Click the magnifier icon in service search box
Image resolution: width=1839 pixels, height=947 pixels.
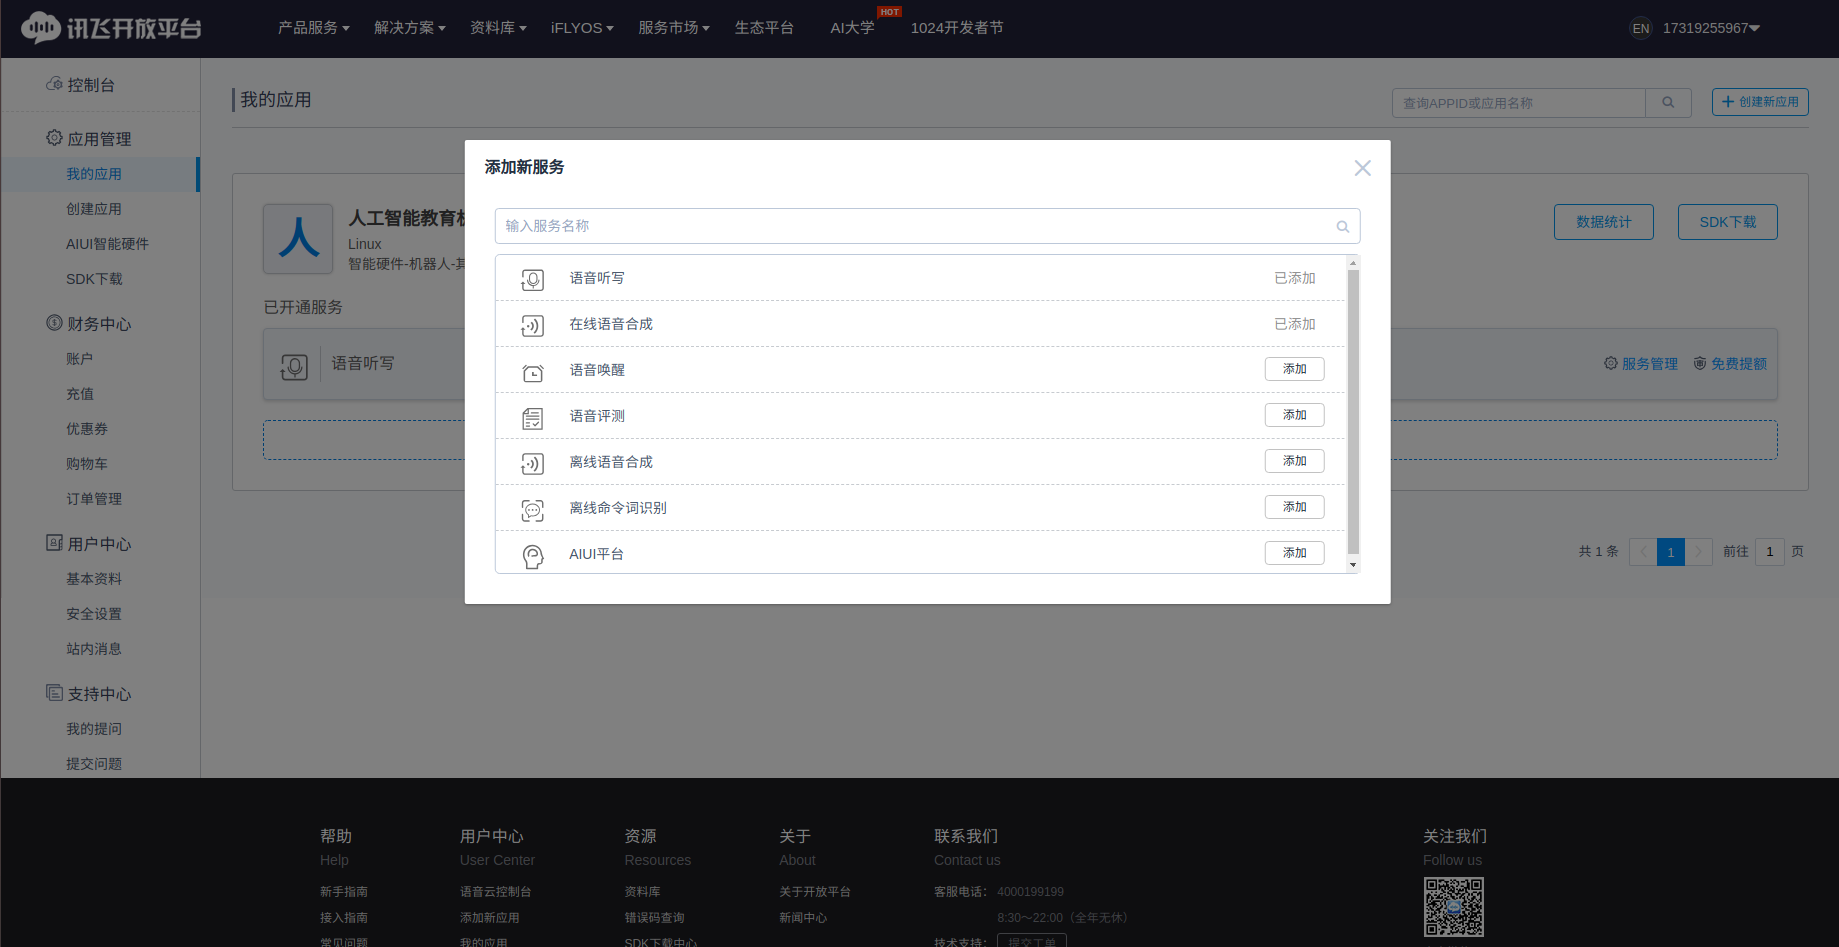click(1342, 226)
